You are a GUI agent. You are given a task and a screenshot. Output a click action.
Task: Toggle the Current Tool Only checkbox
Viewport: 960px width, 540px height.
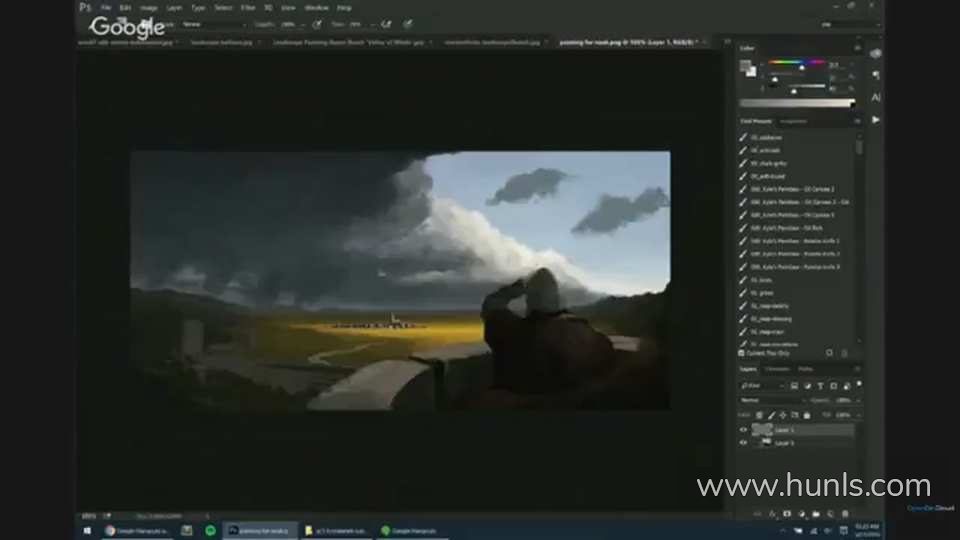[741, 353]
